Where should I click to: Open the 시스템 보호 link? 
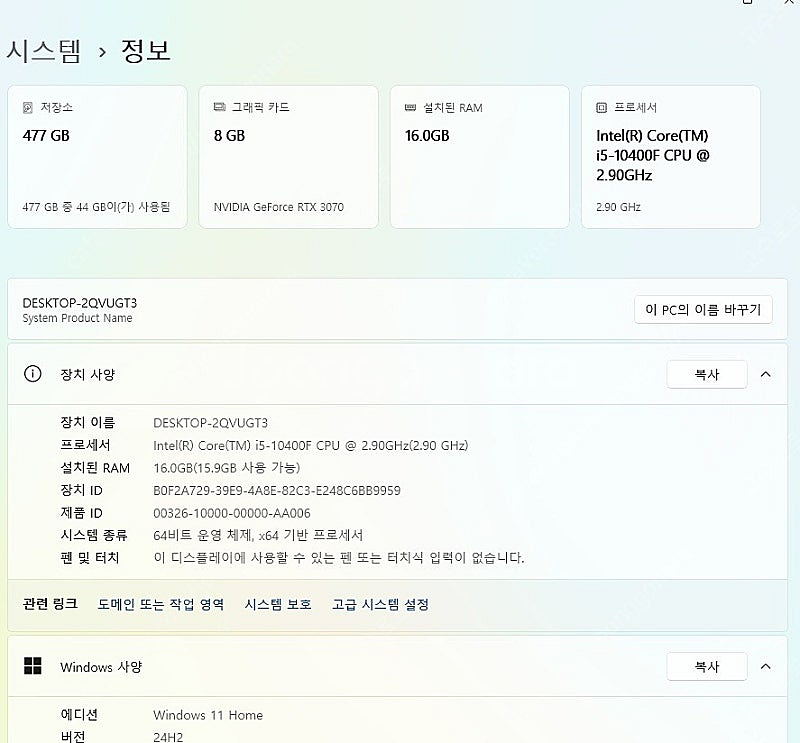pos(278,605)
